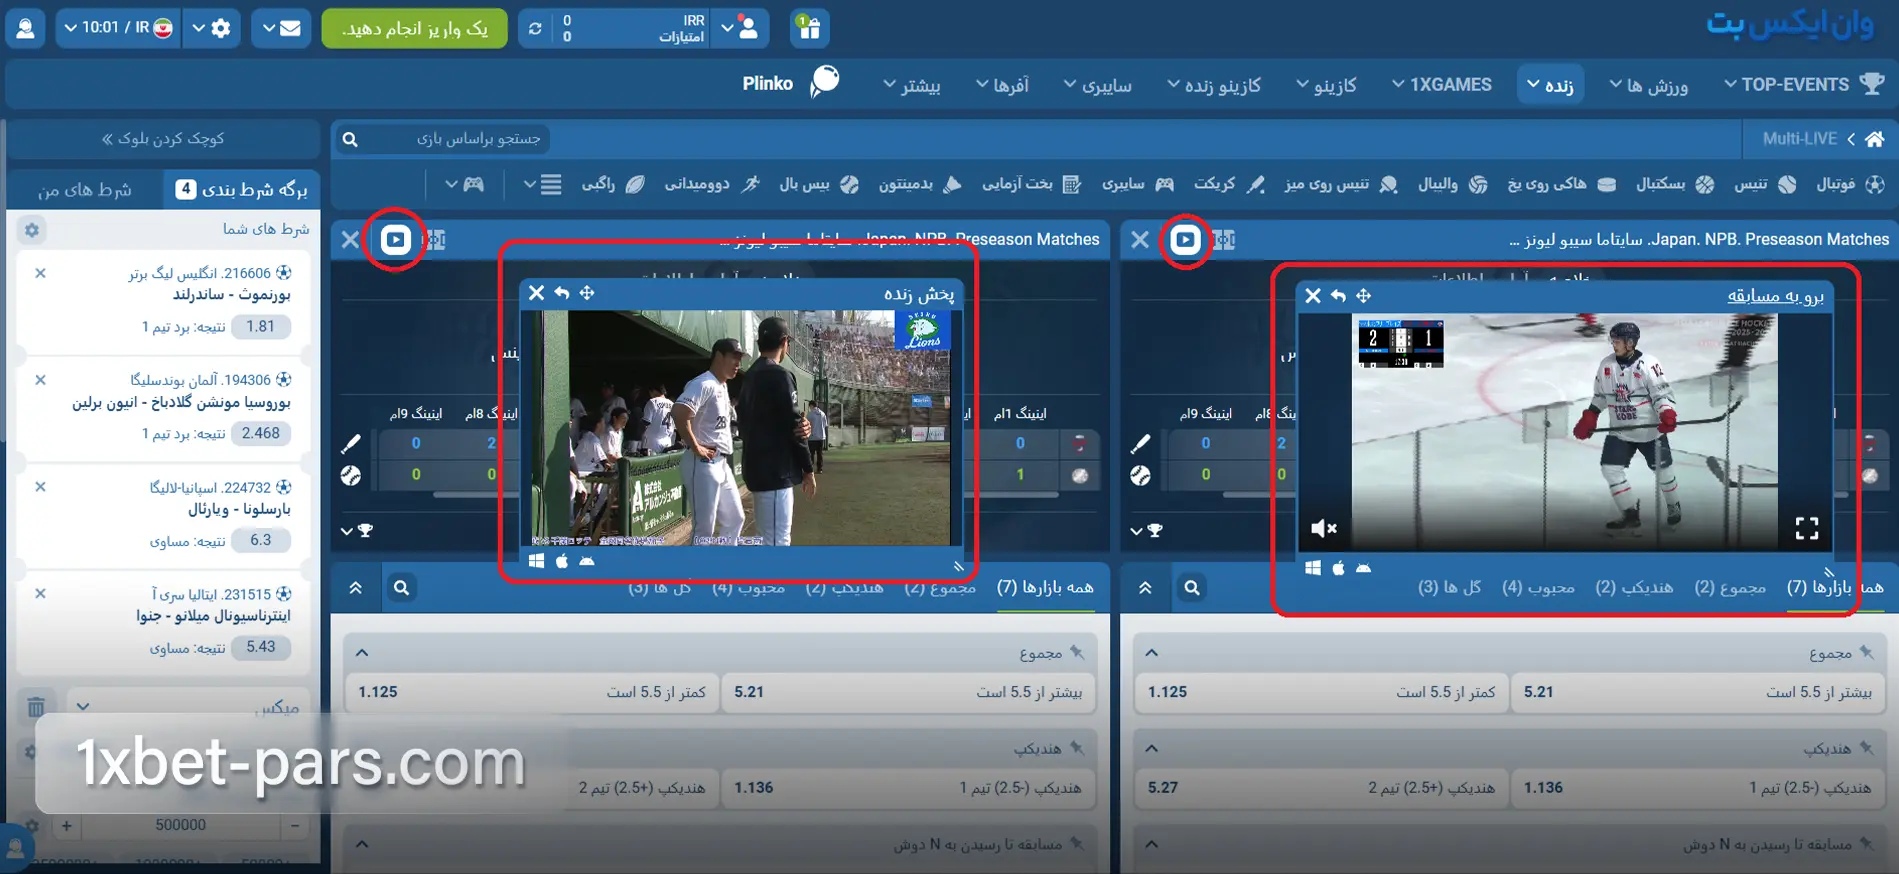The height and width of the screenshot is (874, 1899).
Task: Click the back arrow on پخش زنده video window
Action: 562,293
